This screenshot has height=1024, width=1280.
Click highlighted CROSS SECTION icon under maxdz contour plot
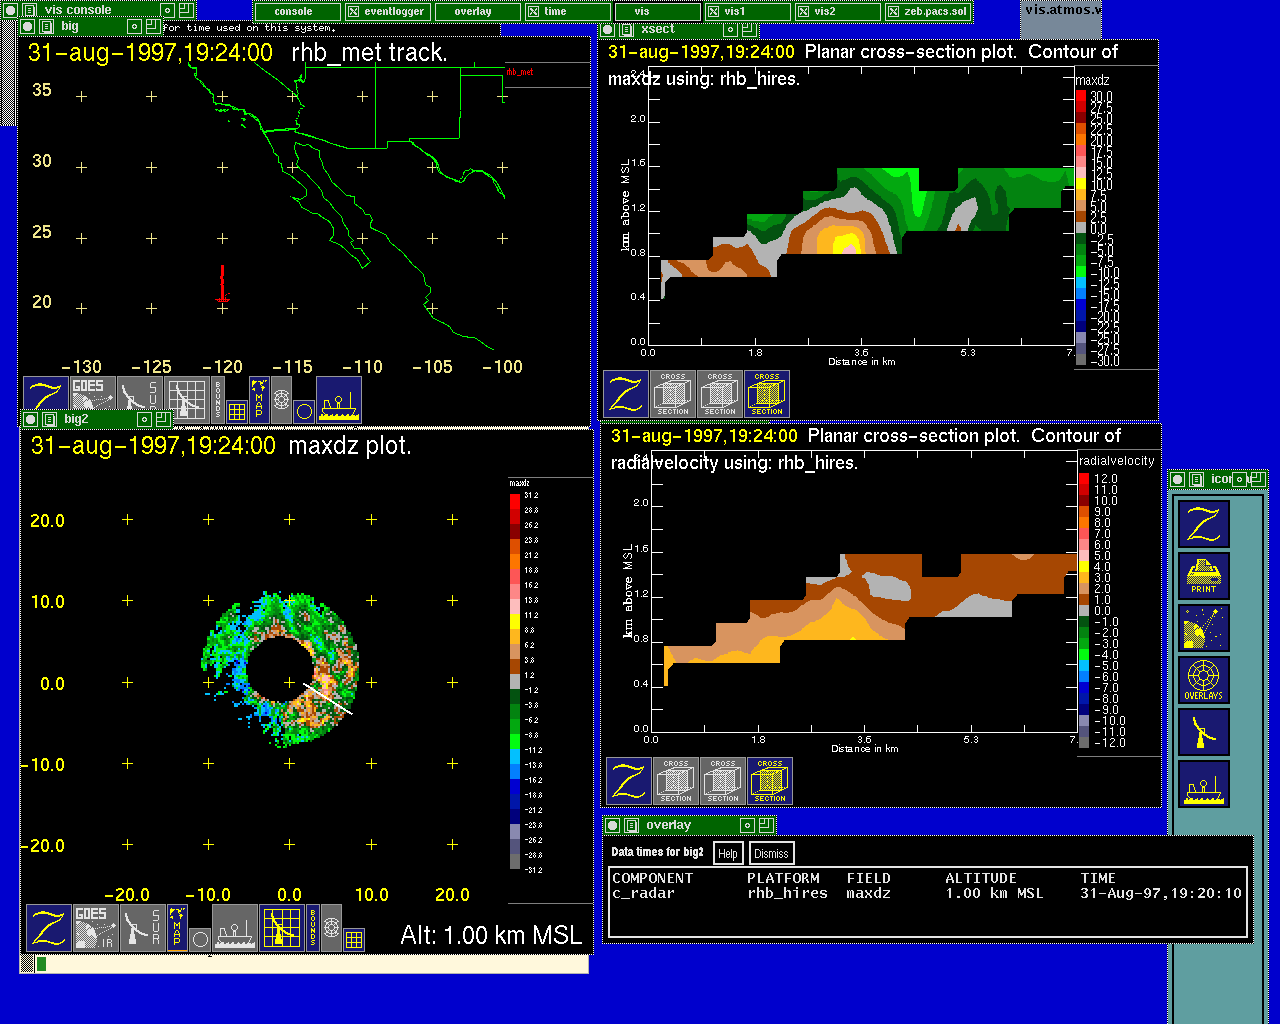click(x=767, y=394)
